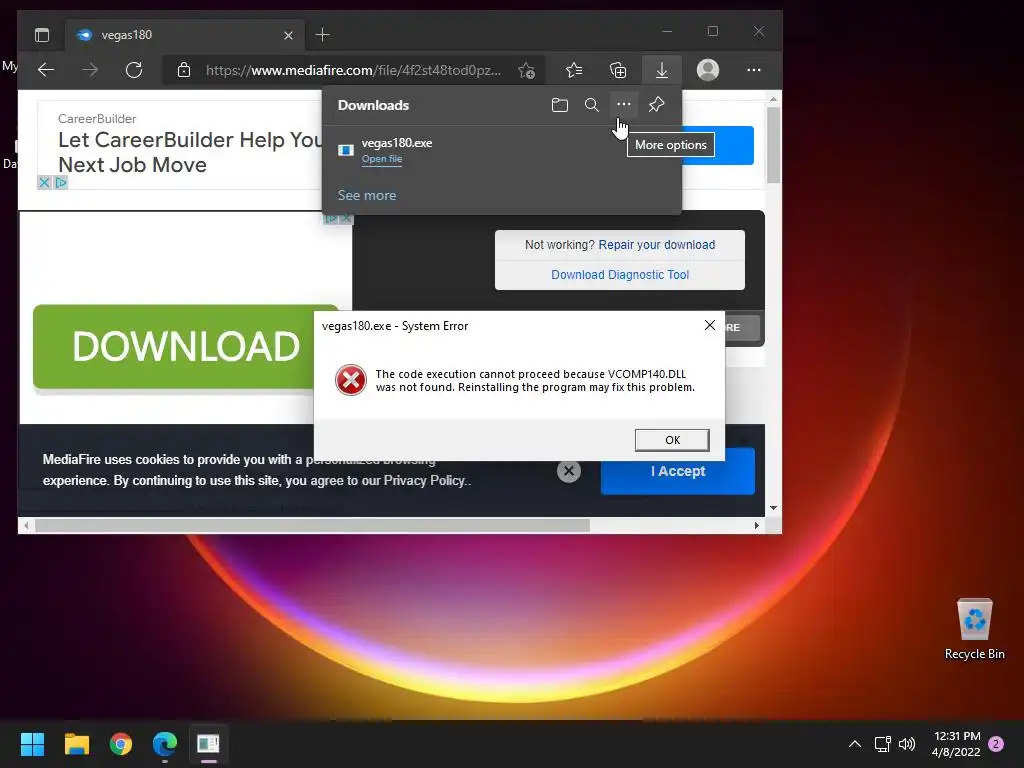Click the scroll down arrow
1024x768 pixels.
point(773,507)
